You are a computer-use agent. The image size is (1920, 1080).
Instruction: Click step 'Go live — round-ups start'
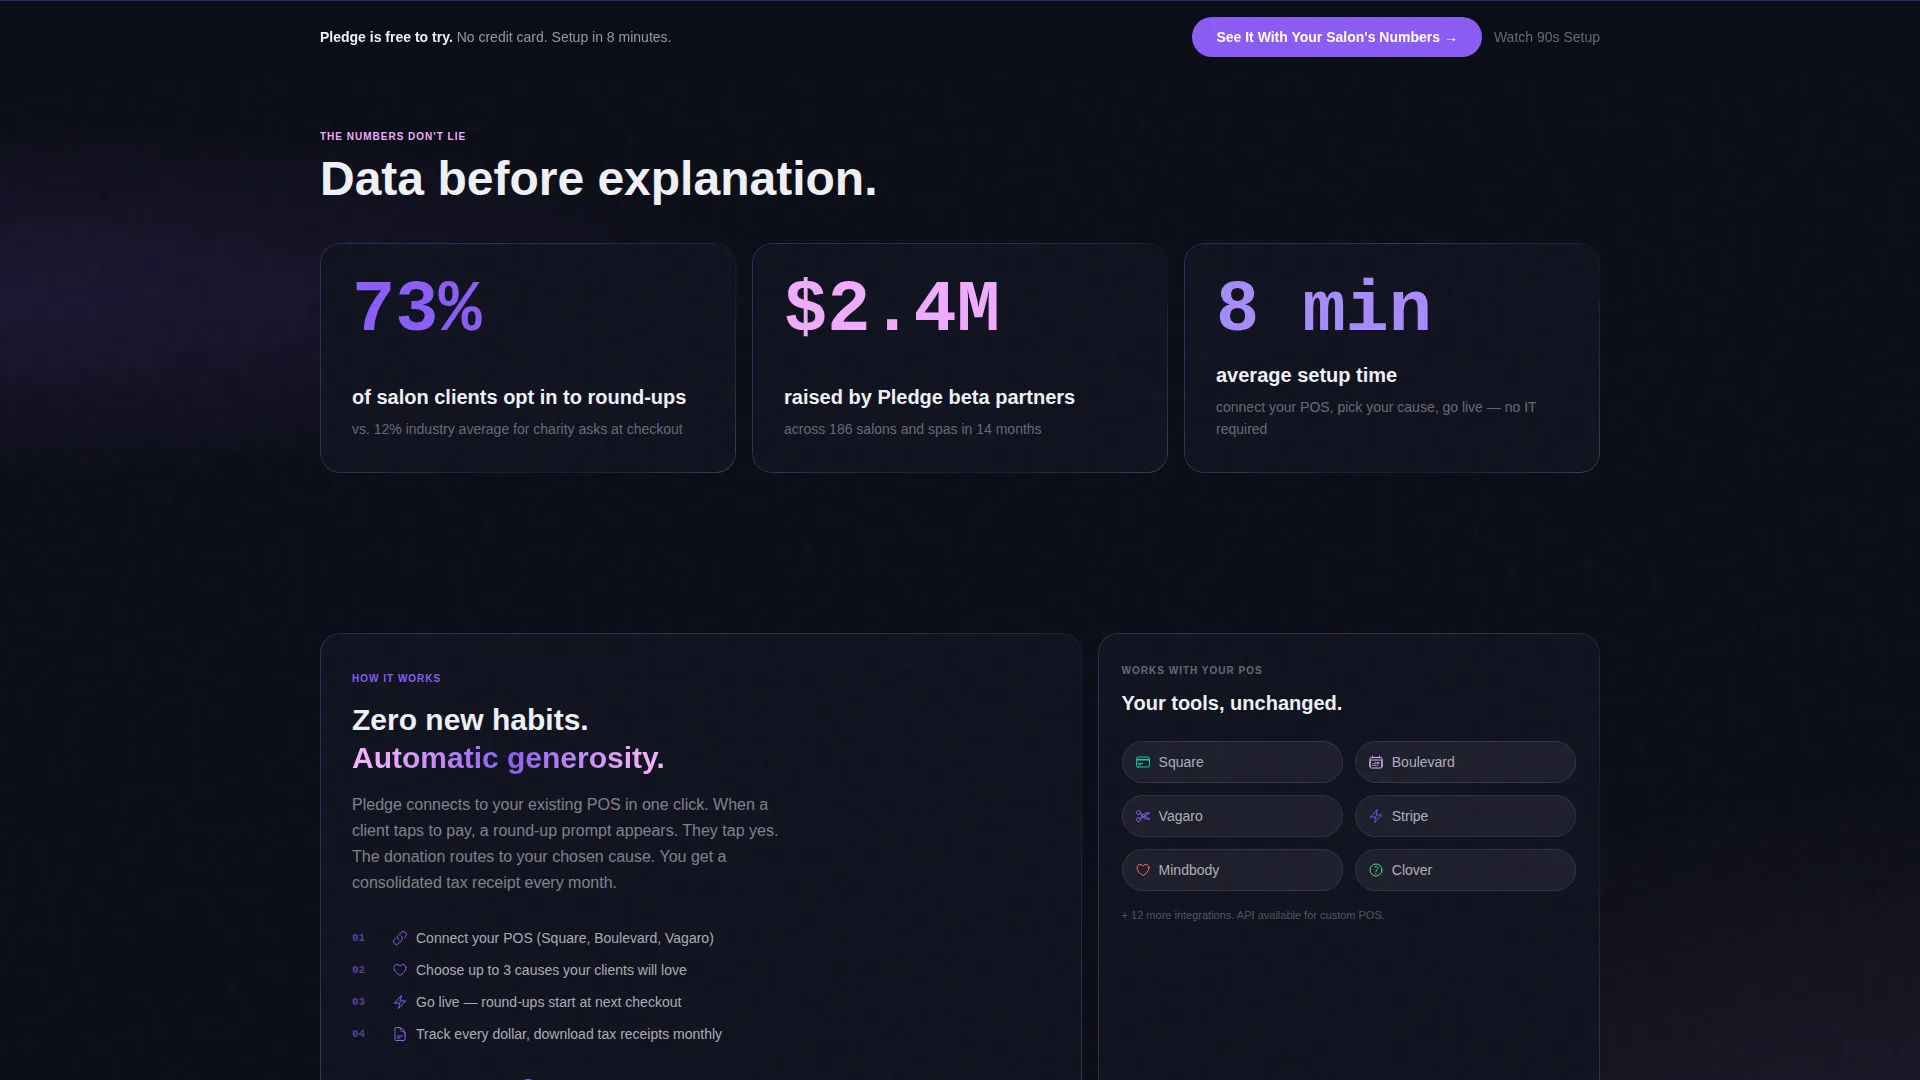[548, 1002]
